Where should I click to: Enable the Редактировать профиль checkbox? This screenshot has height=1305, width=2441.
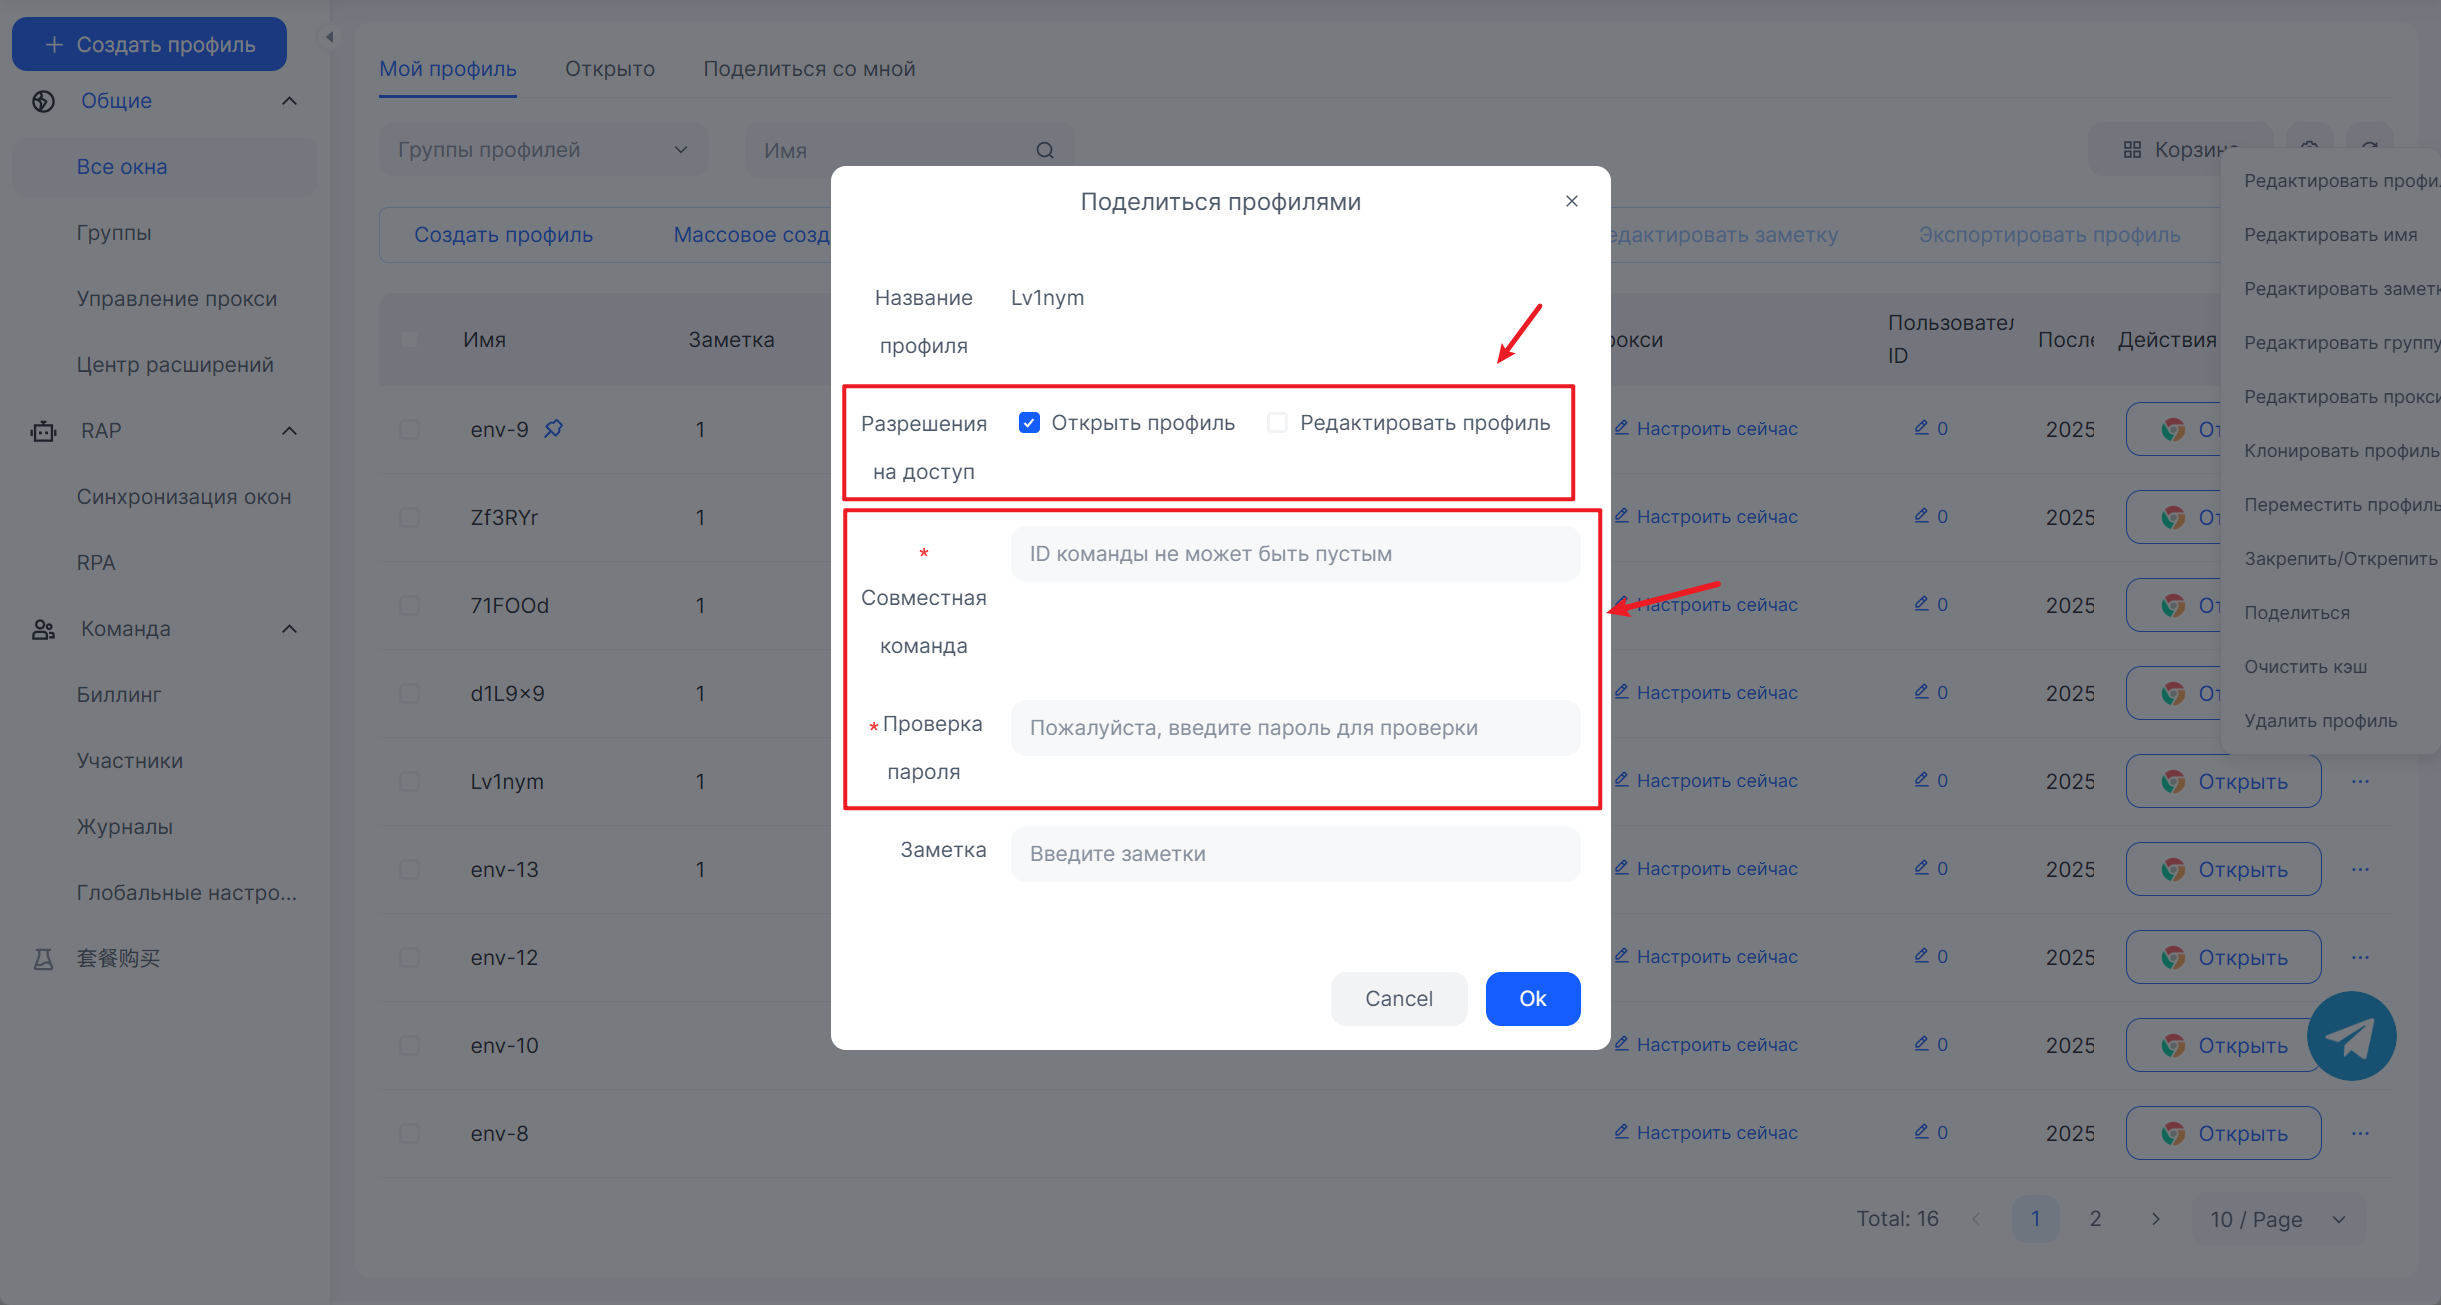tap(1277, 422)
